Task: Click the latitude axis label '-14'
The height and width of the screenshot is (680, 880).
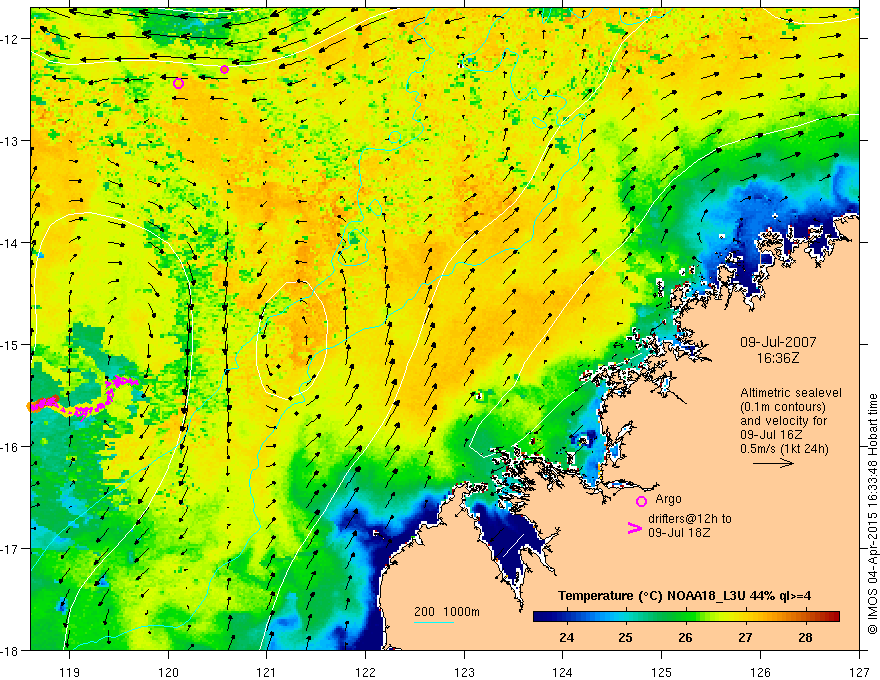Action: (x=10, y=243)
